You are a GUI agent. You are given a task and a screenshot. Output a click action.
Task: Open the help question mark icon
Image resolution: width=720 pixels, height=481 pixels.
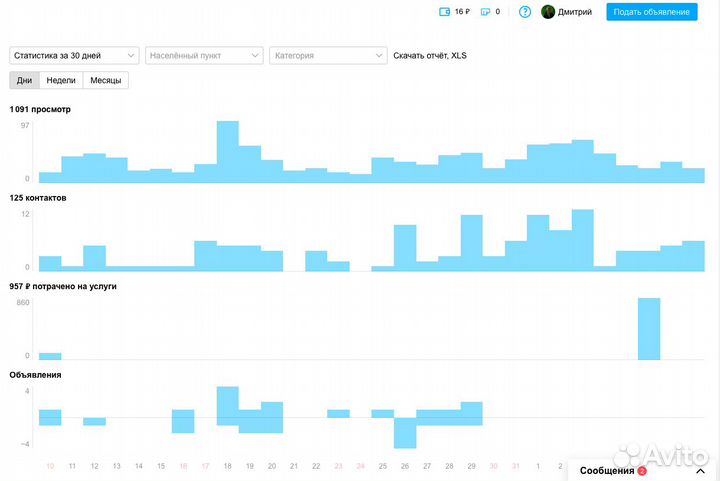click(x=525, y=12)
